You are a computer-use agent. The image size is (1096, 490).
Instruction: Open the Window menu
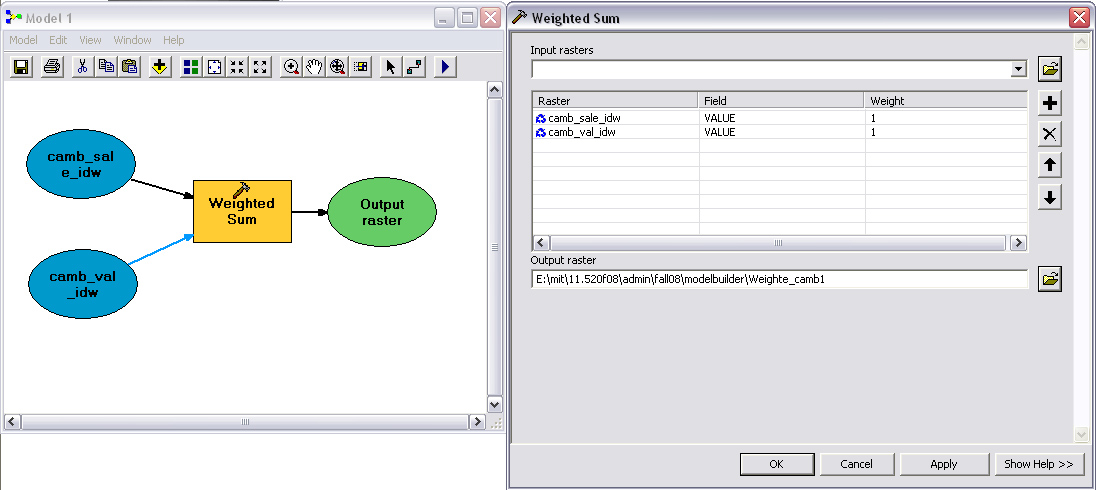click(x=132, y=40)
